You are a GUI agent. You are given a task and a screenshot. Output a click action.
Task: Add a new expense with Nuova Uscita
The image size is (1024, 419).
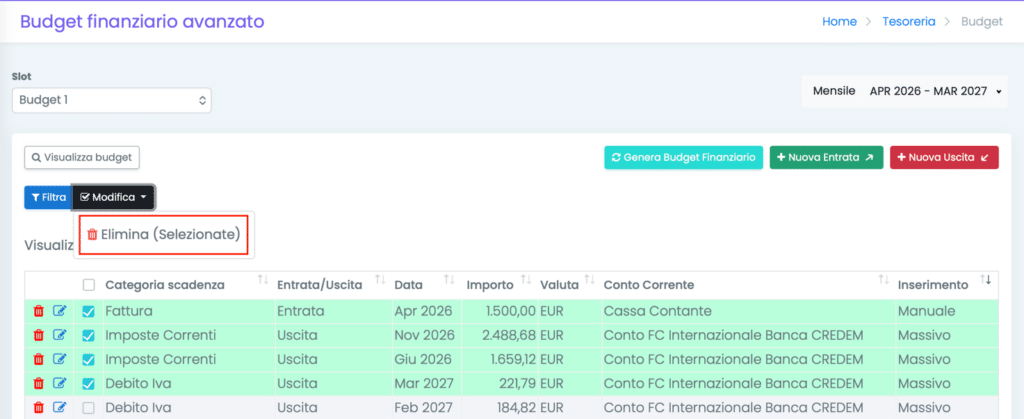pos(943,158)
